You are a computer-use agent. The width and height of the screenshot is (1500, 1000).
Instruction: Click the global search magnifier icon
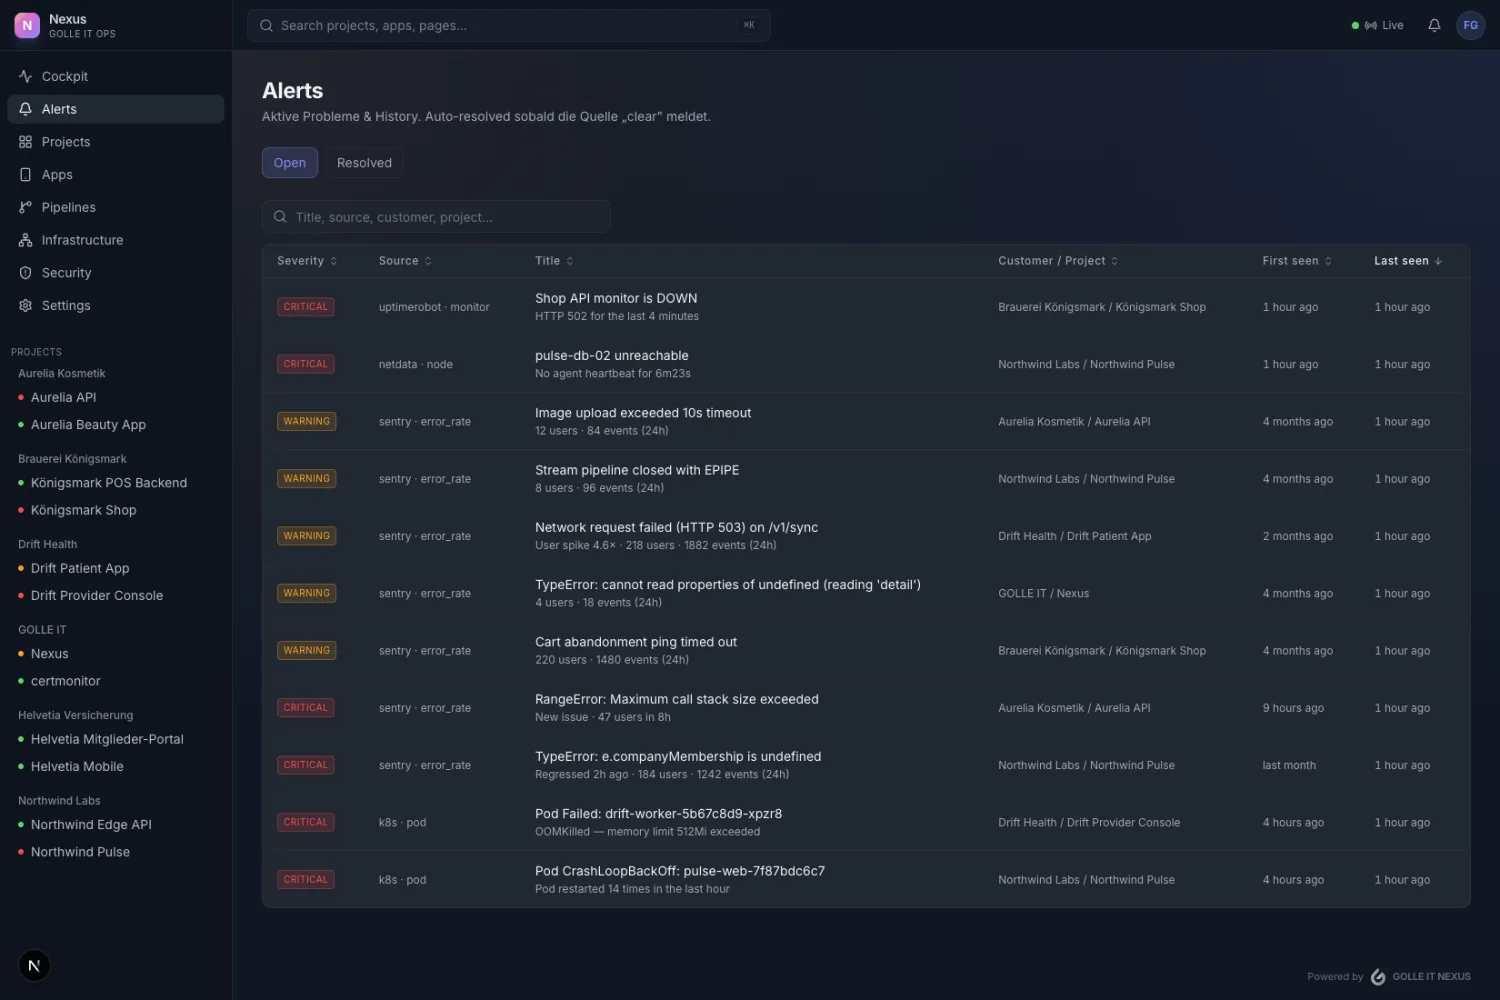pos(266,25)
